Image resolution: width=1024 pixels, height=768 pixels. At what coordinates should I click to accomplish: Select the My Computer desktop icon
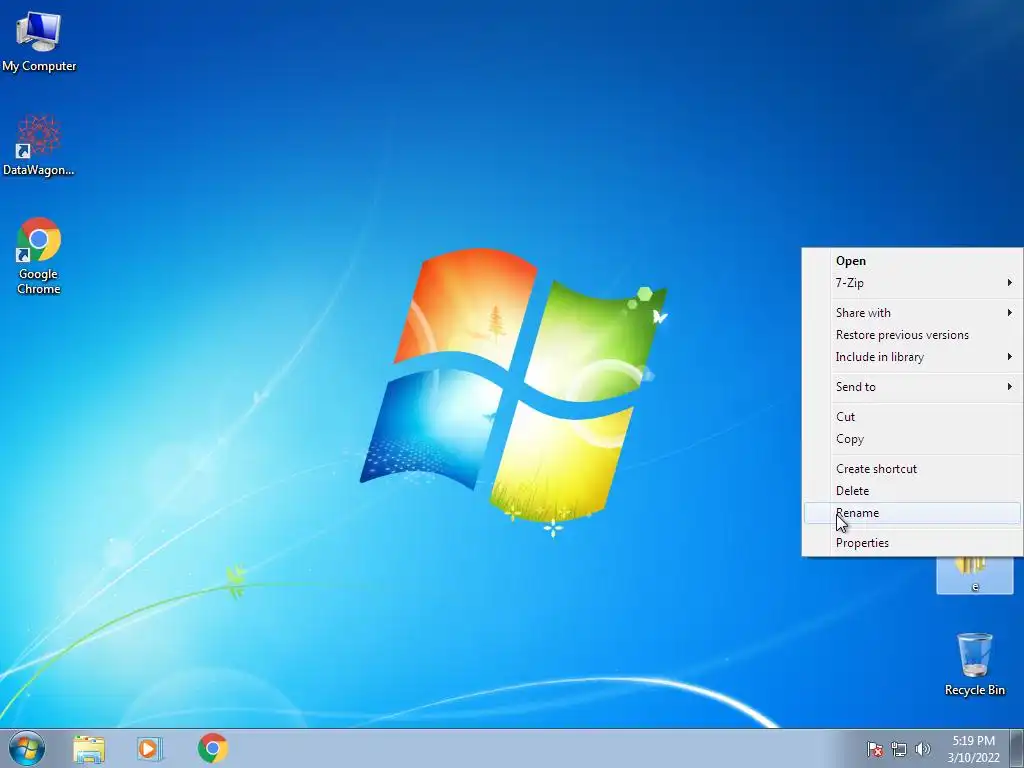[x=39, y=40]
